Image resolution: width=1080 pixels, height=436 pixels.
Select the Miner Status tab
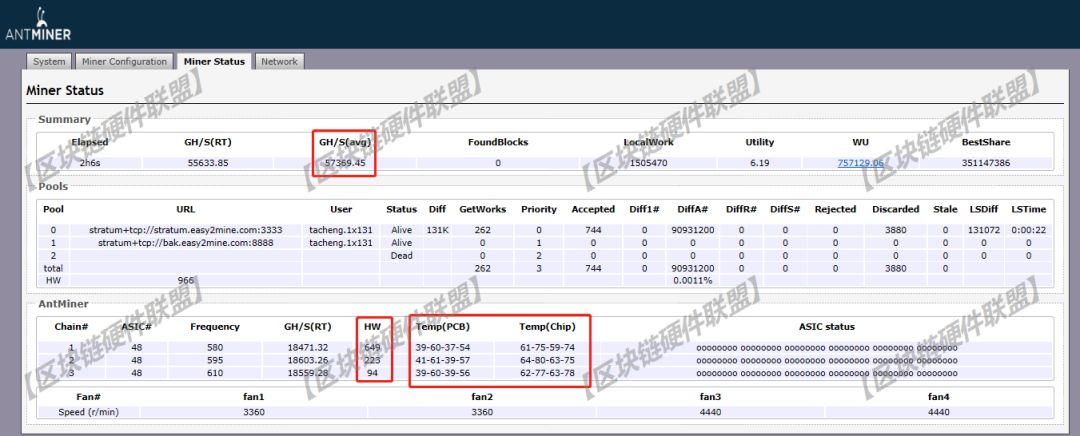pyautogui.click(x=214, y=61)
